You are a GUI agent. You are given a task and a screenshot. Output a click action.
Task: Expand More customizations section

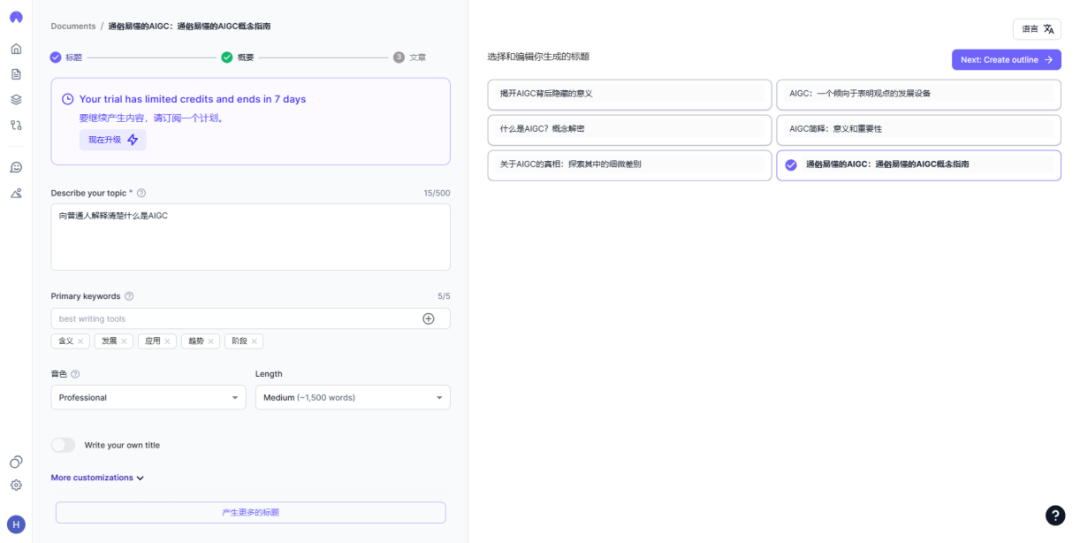coord(98,478)
